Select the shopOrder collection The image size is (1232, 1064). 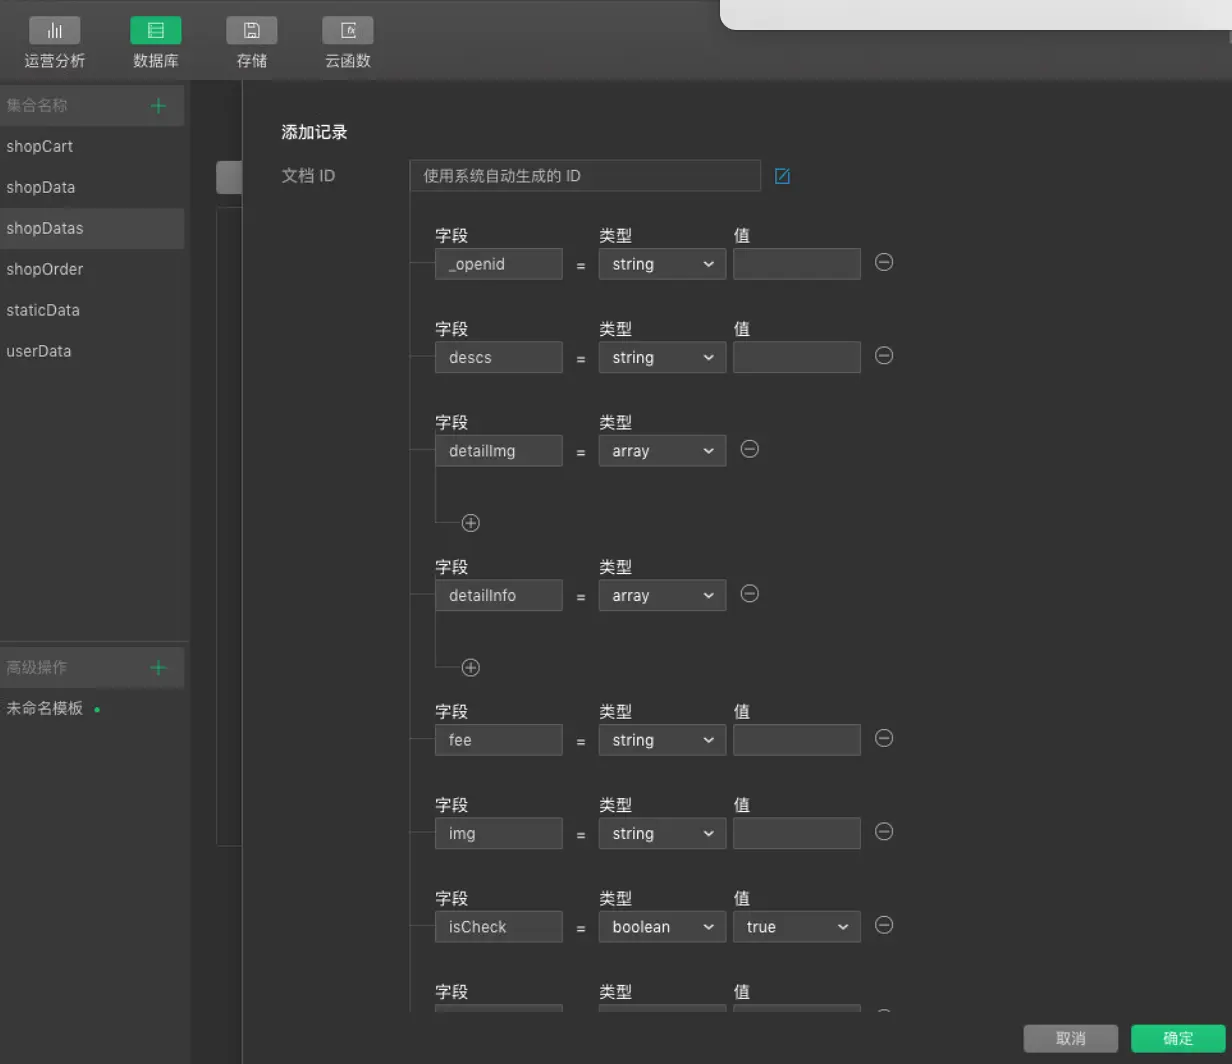(x=92, y=269)
